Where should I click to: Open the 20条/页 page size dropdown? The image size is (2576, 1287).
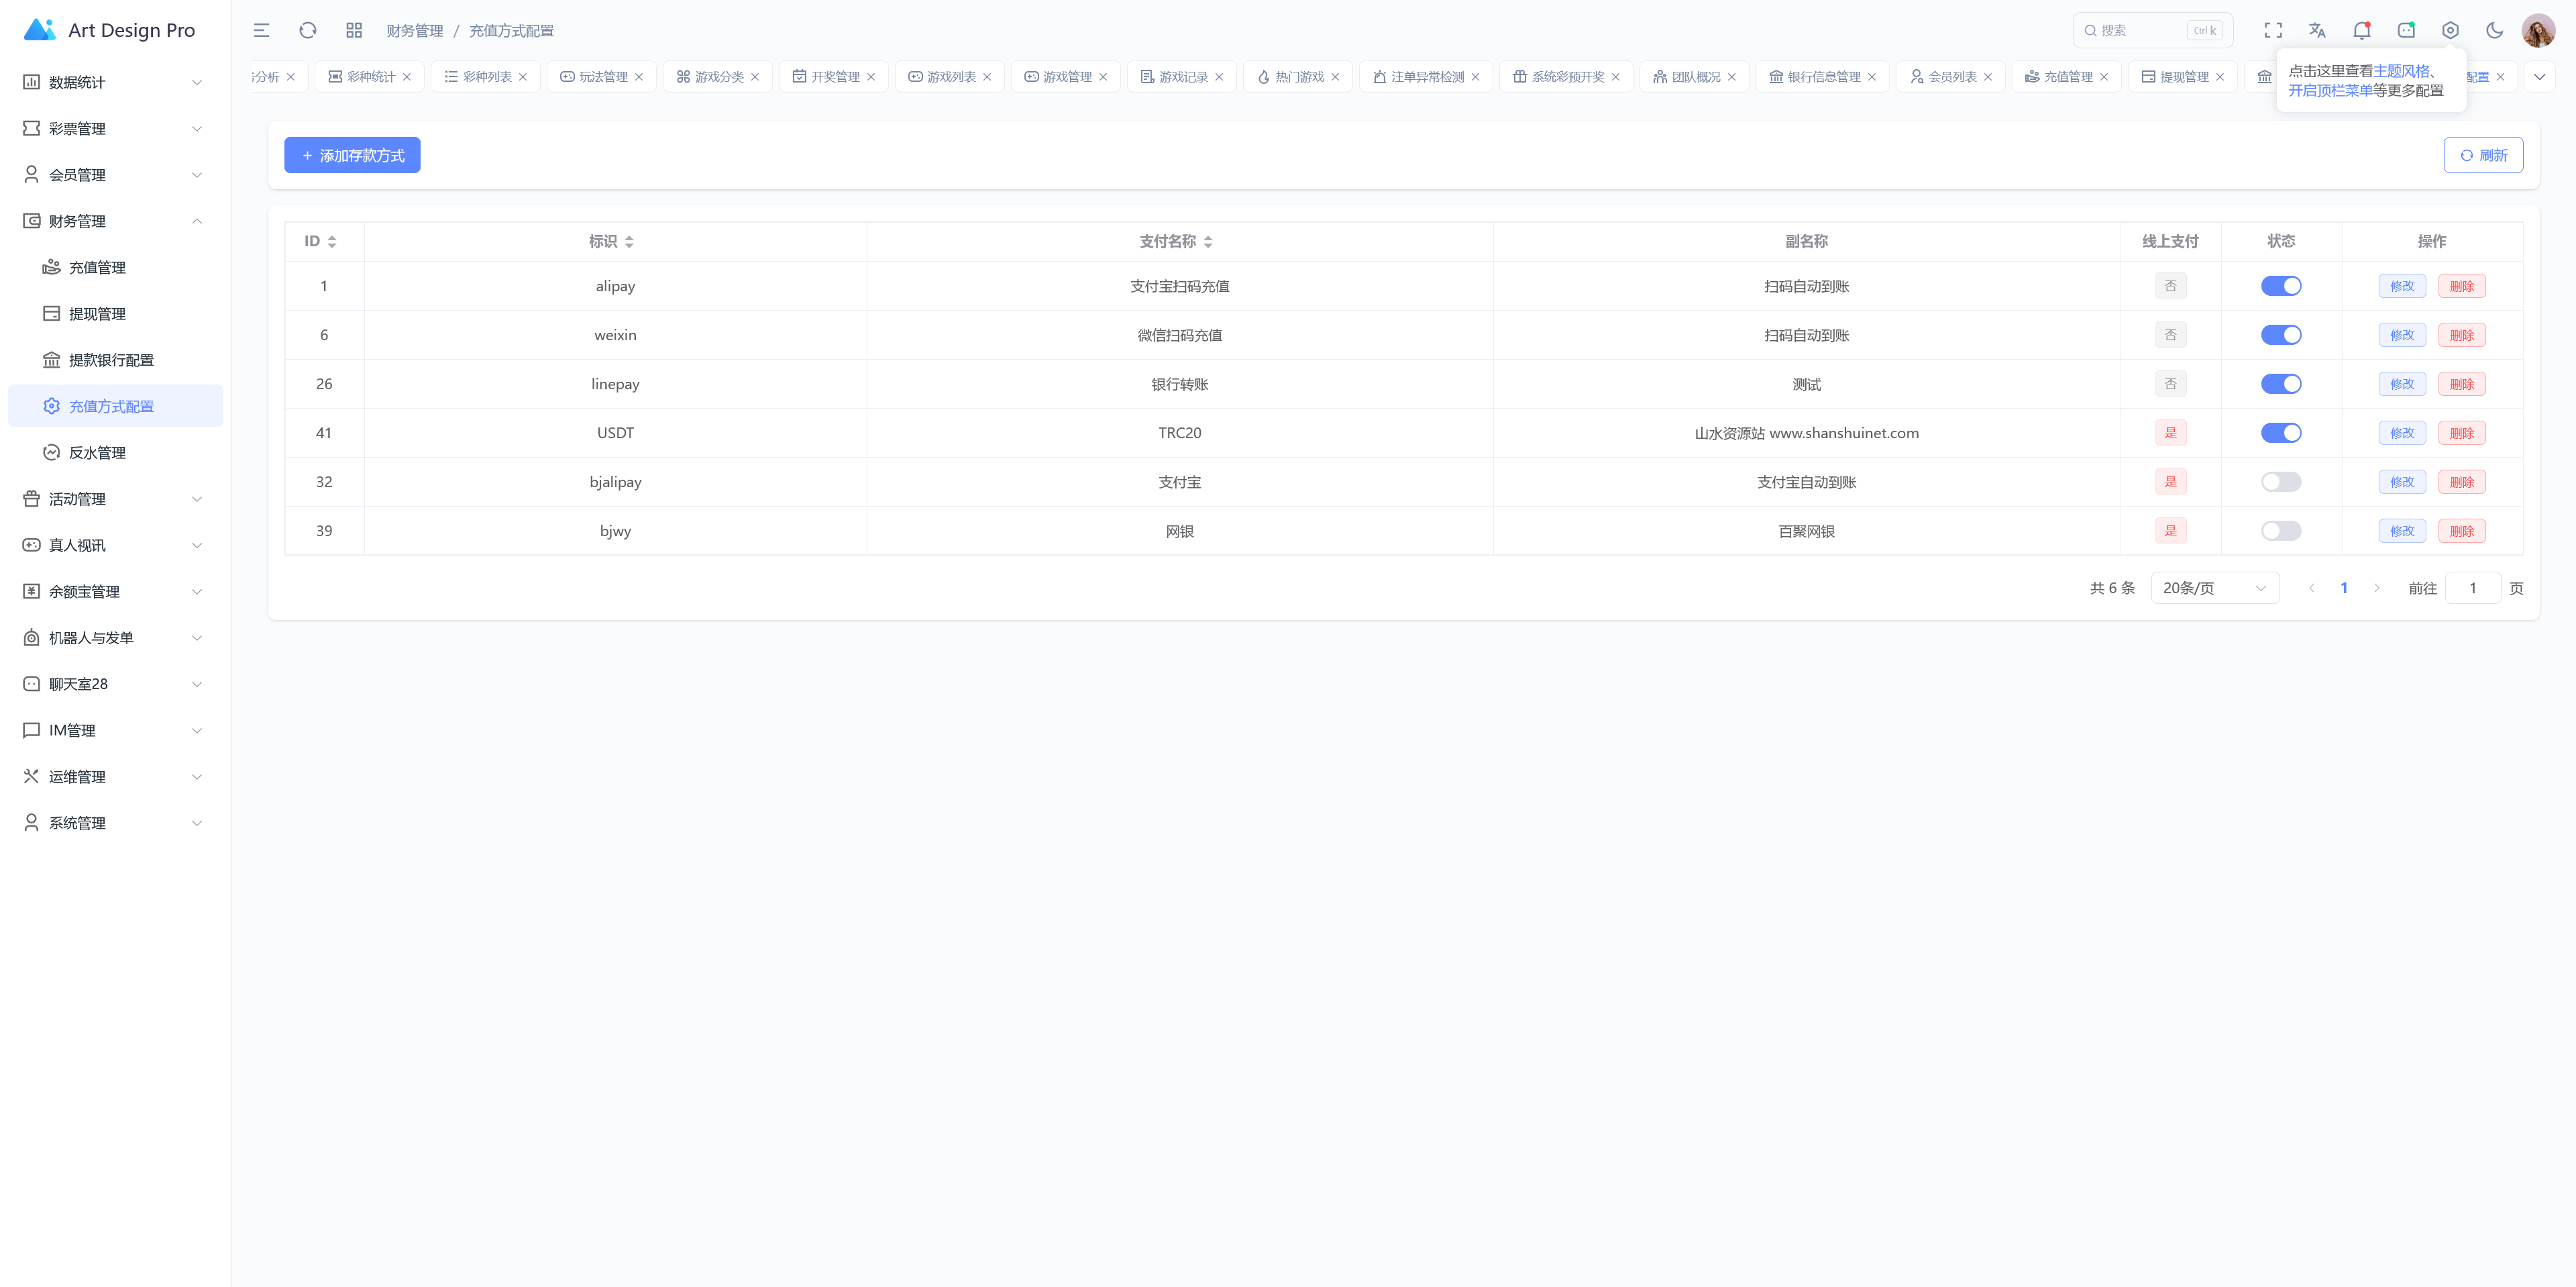point(2214,588)
